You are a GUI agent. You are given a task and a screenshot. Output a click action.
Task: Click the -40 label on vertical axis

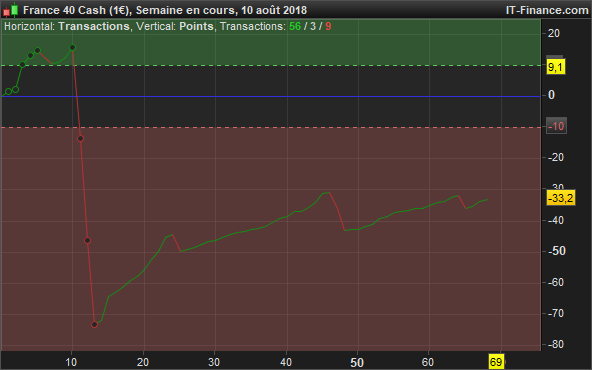pyautogui.click(x=557, y=220)
